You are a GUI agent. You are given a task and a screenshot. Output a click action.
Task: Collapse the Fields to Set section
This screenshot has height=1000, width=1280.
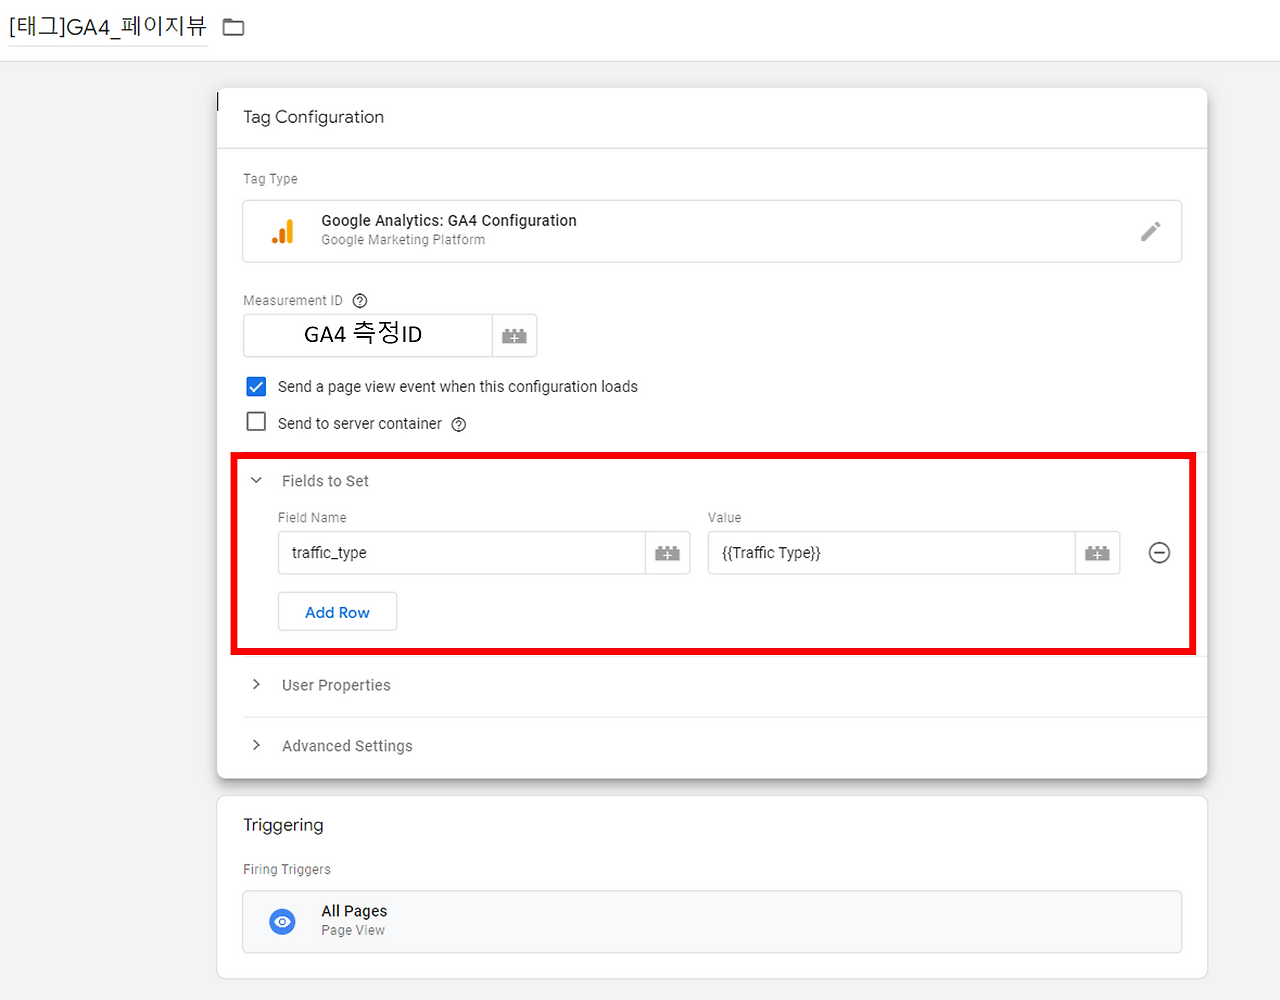click(x=257, y=481)
